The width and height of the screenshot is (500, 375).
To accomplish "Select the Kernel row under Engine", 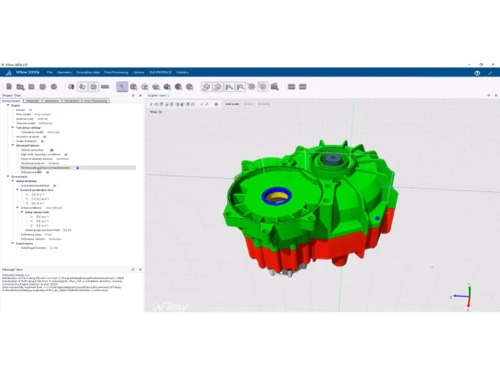I will (x=24, y=110).
